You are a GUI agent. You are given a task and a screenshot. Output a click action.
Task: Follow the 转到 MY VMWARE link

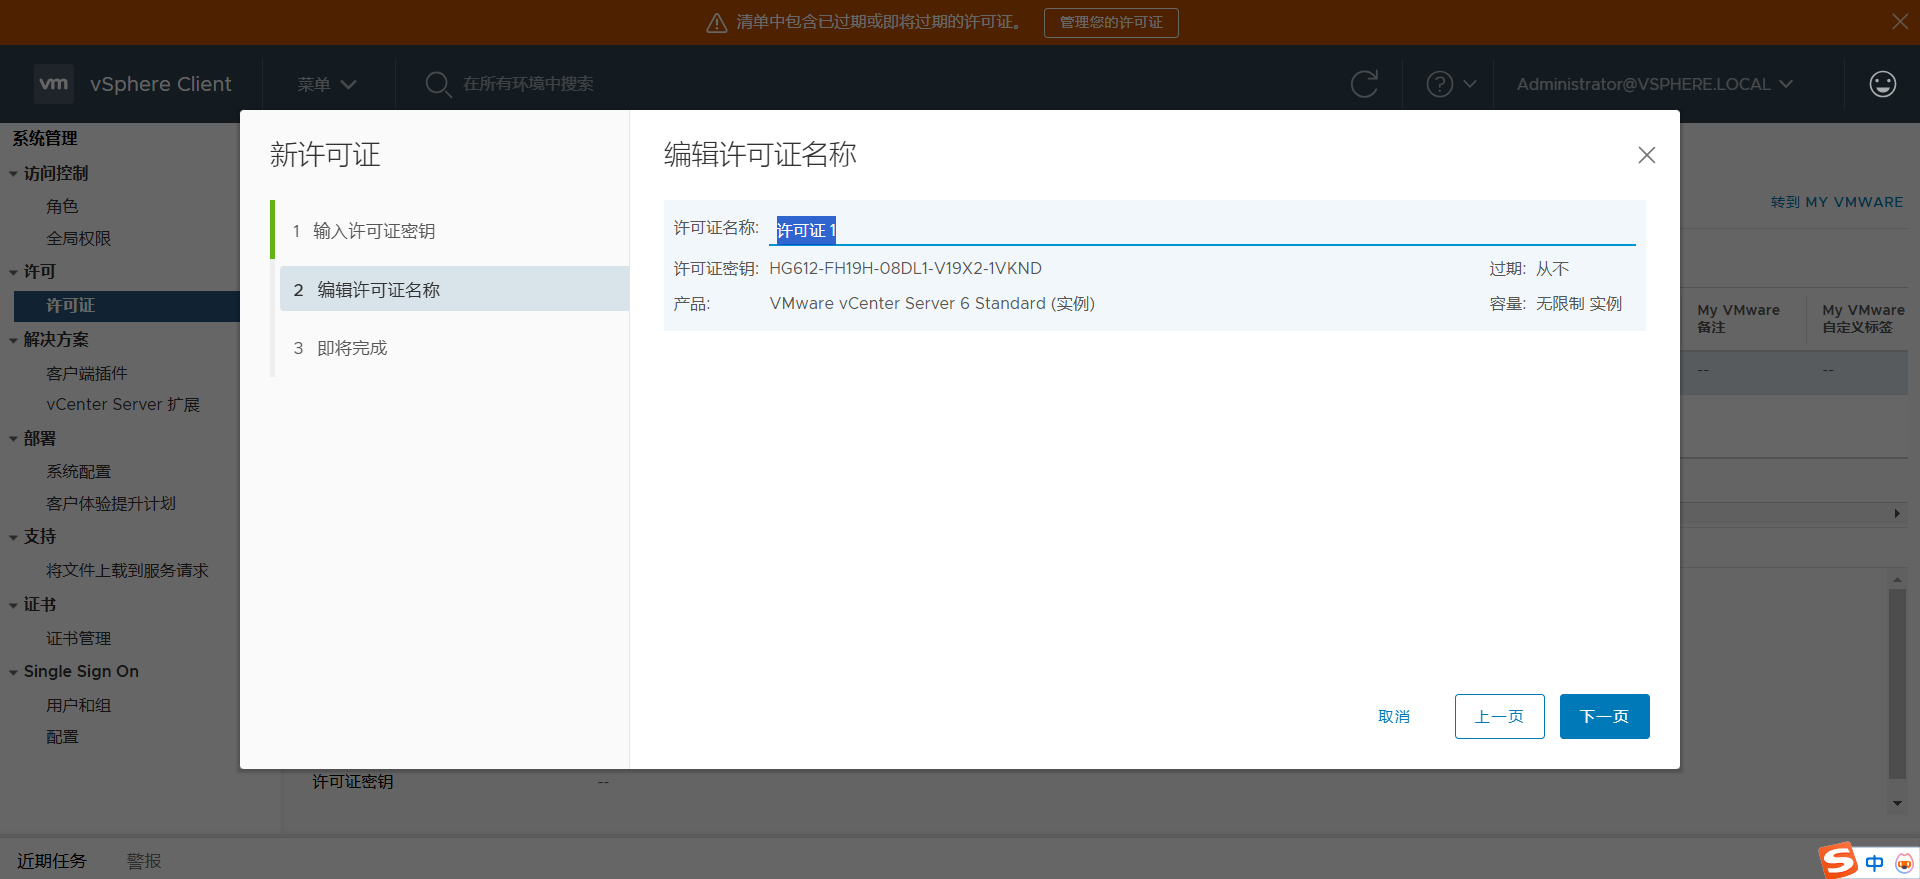(1836, 202)
